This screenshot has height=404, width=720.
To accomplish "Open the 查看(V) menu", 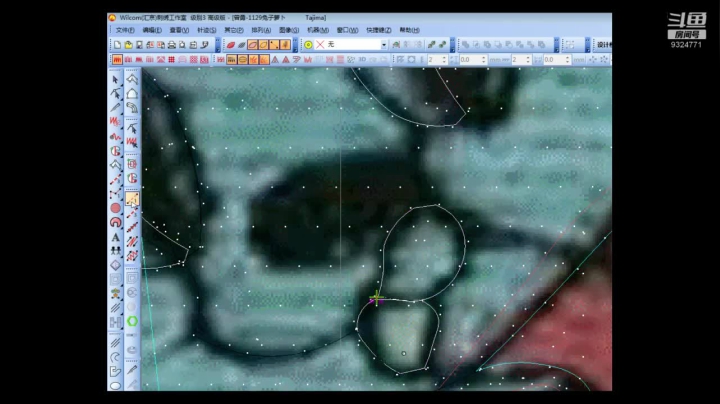I will (179, 30).
